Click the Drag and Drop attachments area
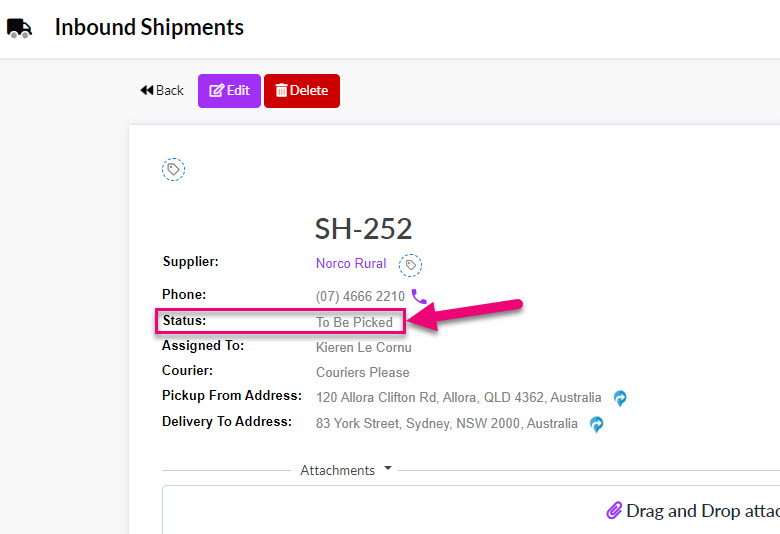The image size is (780, 534). pyautogui.click(x=471, y=510)
